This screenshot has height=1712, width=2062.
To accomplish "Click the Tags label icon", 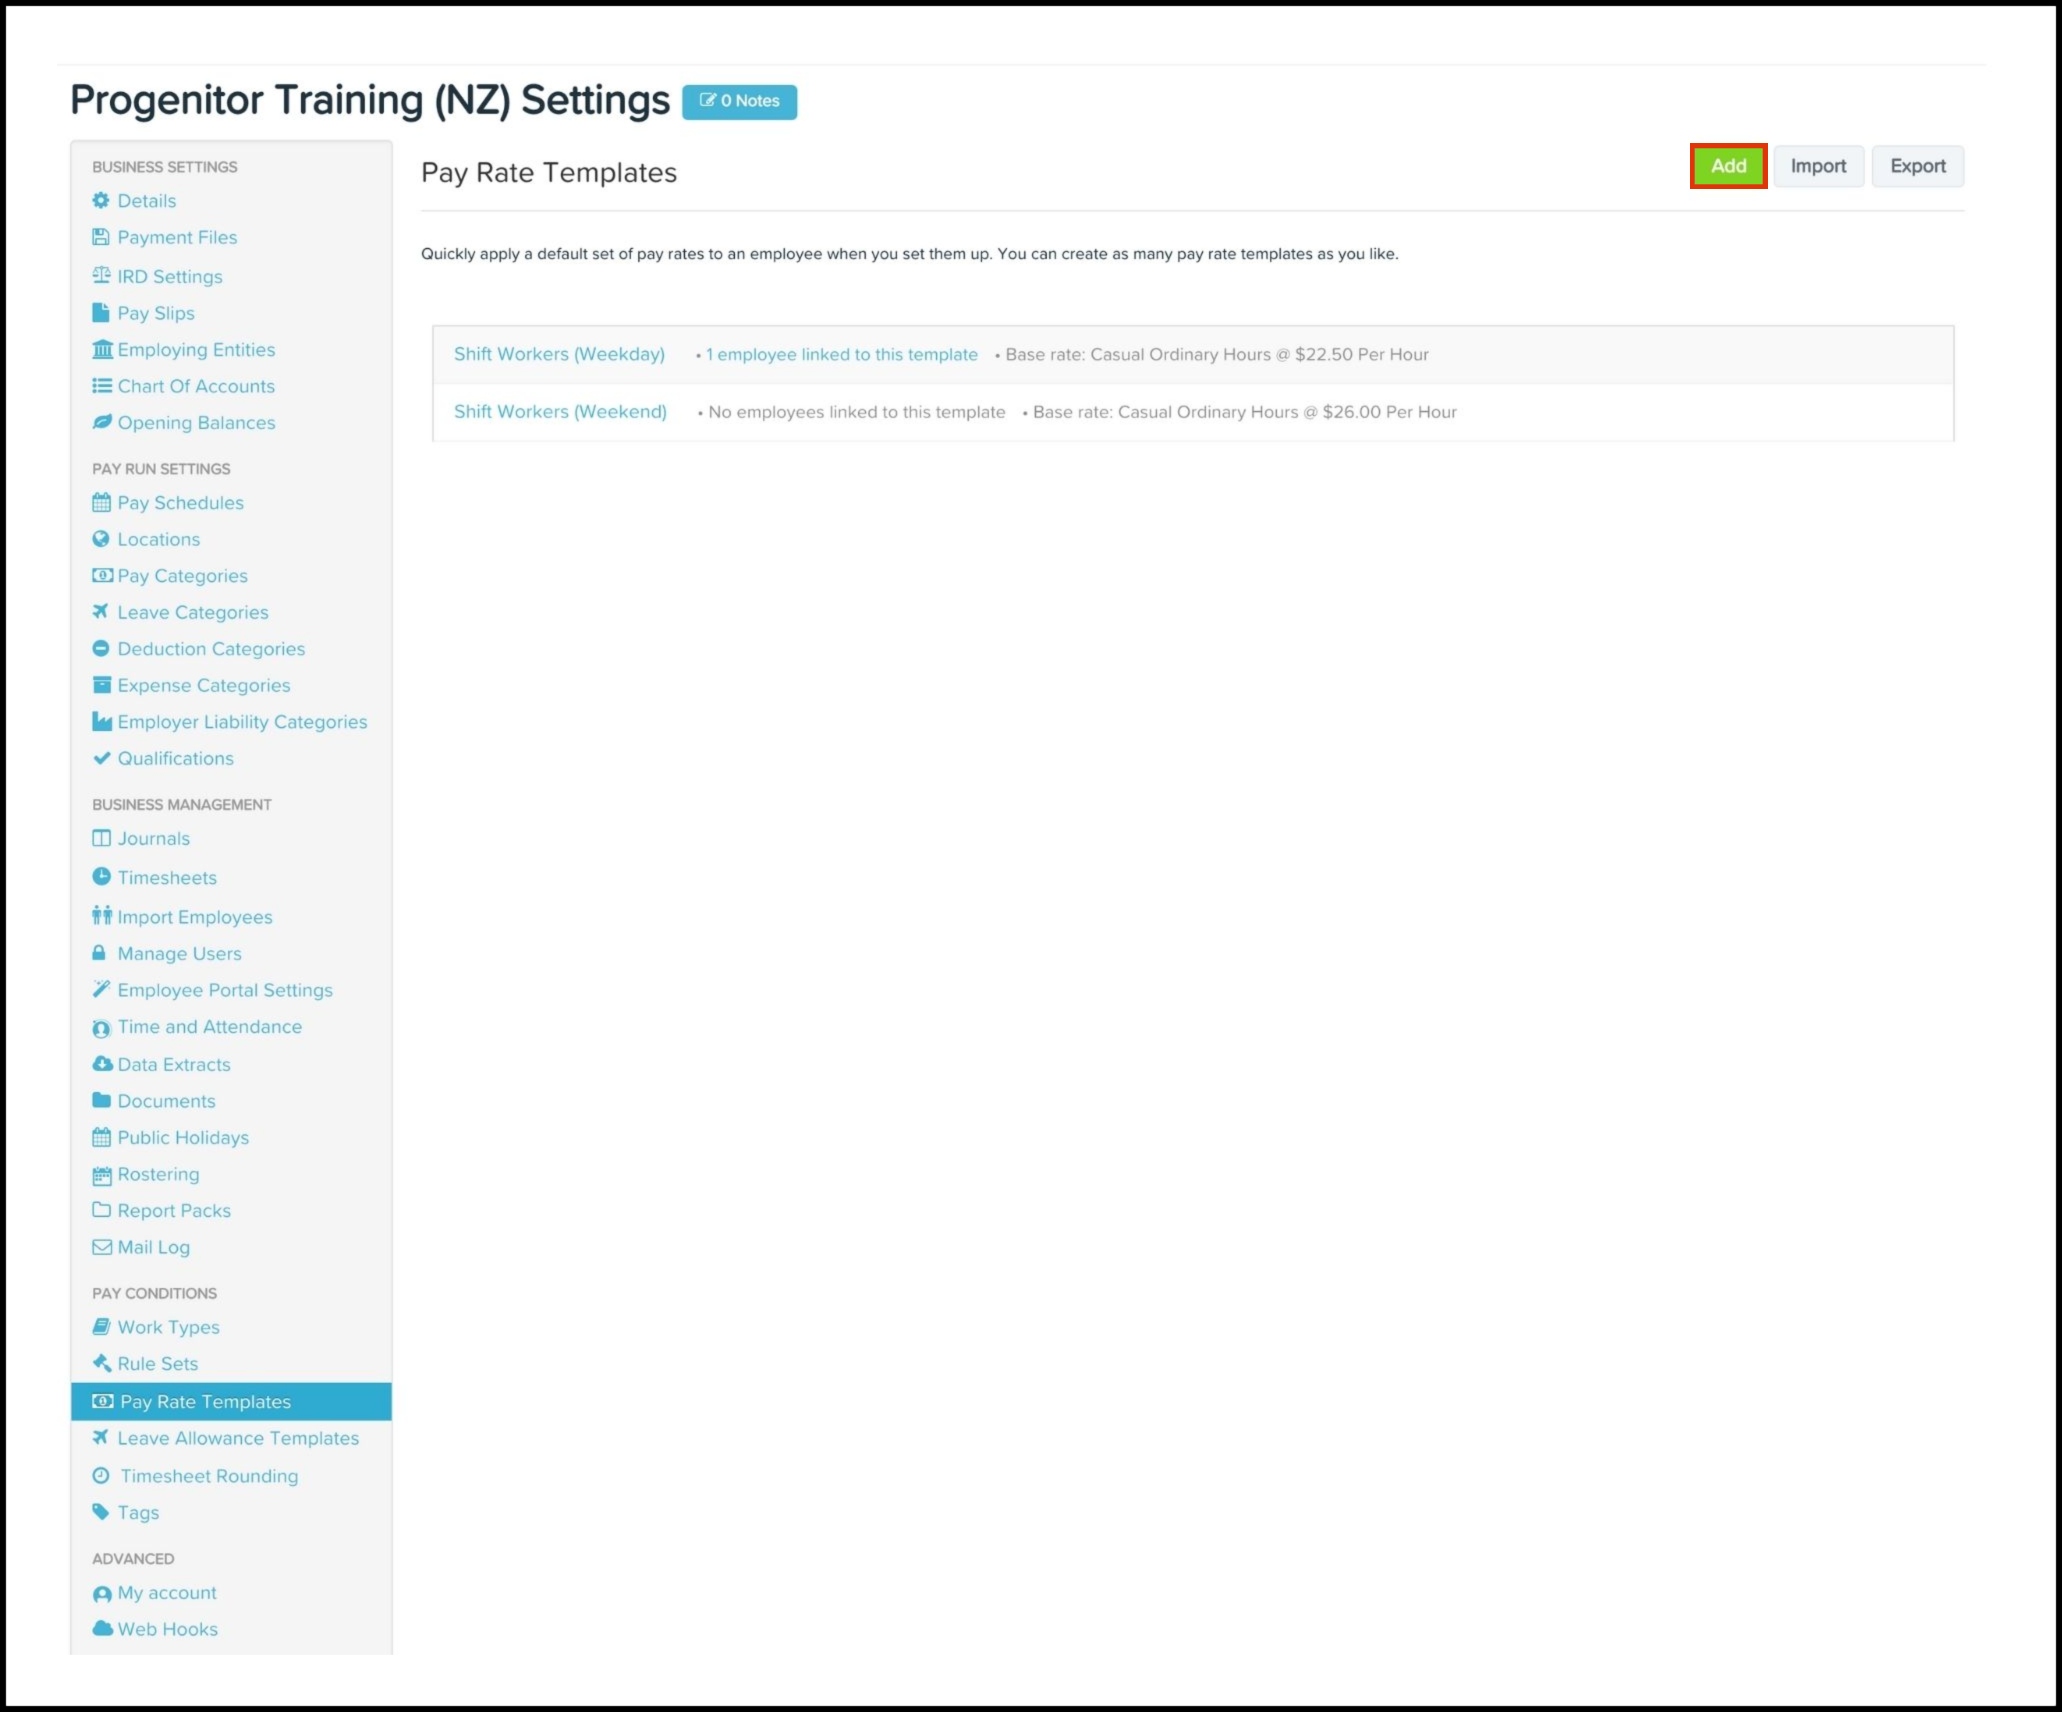I will coord(101,1511).
